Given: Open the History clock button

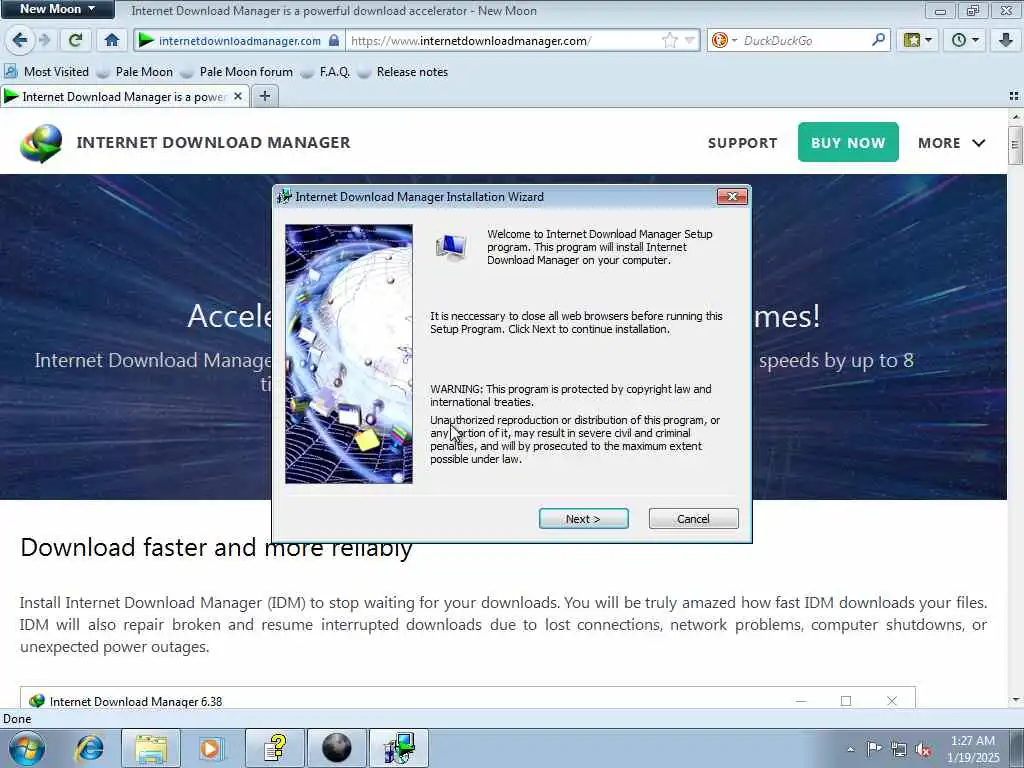Looking at the screenshot, I should click(x=965, y=40).
